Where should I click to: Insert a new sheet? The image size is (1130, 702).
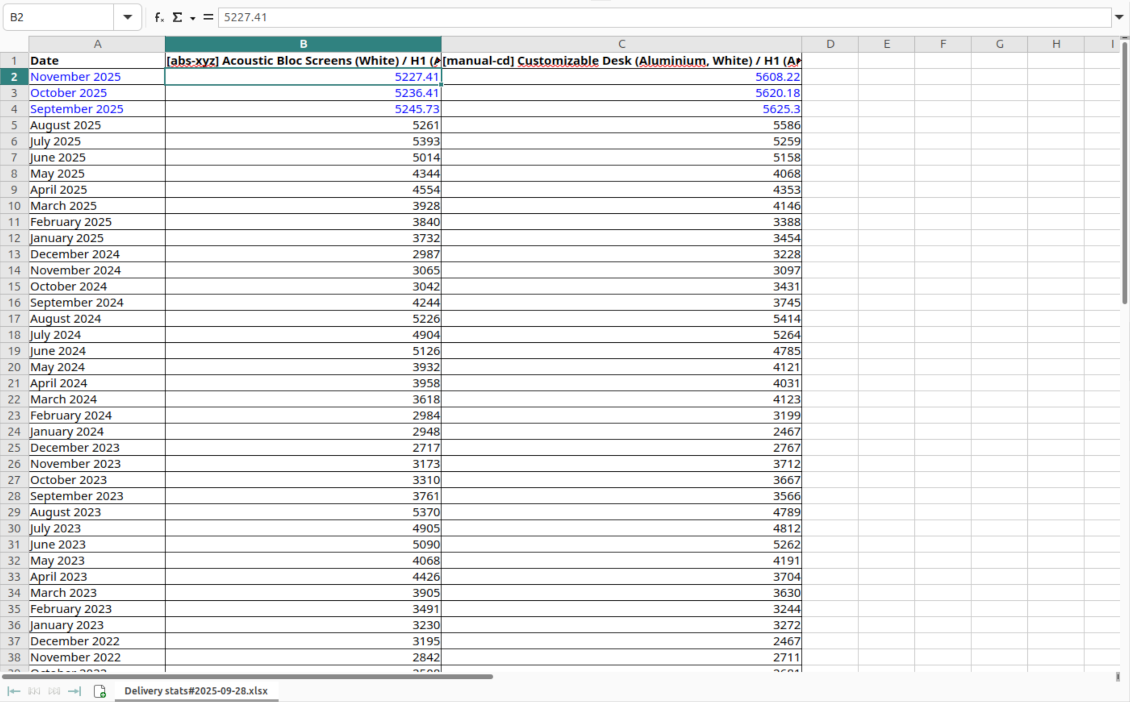(x=98, y=690)
